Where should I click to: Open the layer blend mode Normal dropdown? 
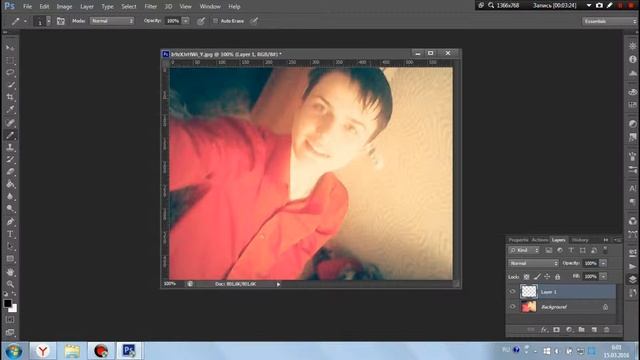[x=533, y=263]
